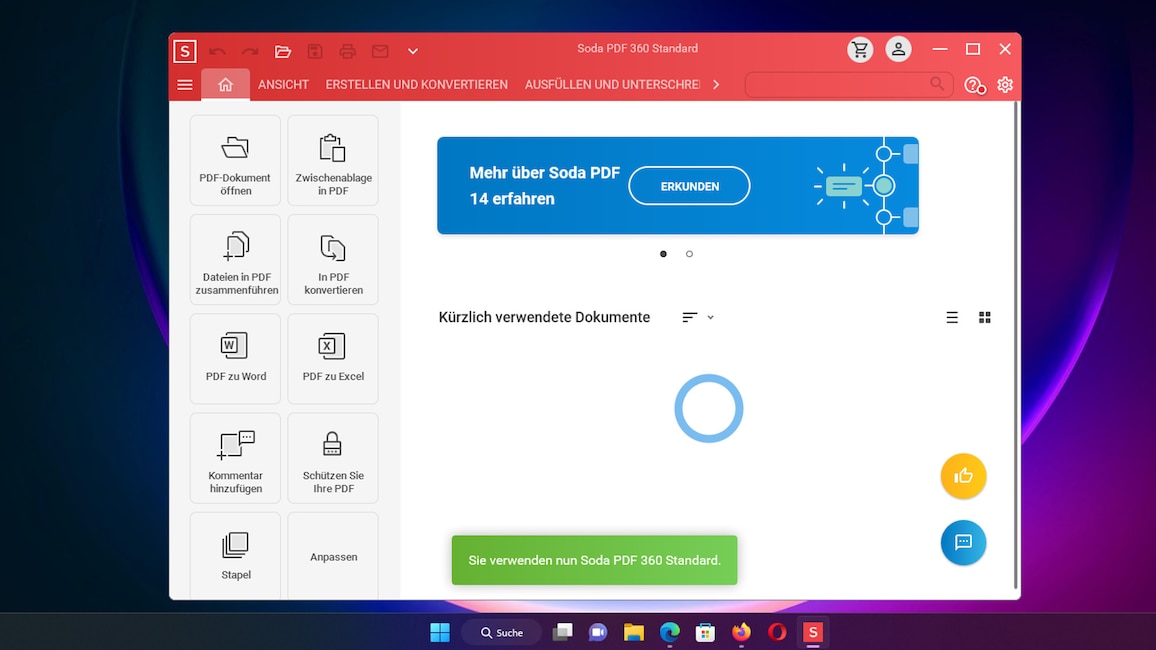Start PDF zu Excel conversion
This screenshot has height=650, width=1156.
[x=332, y=359]
